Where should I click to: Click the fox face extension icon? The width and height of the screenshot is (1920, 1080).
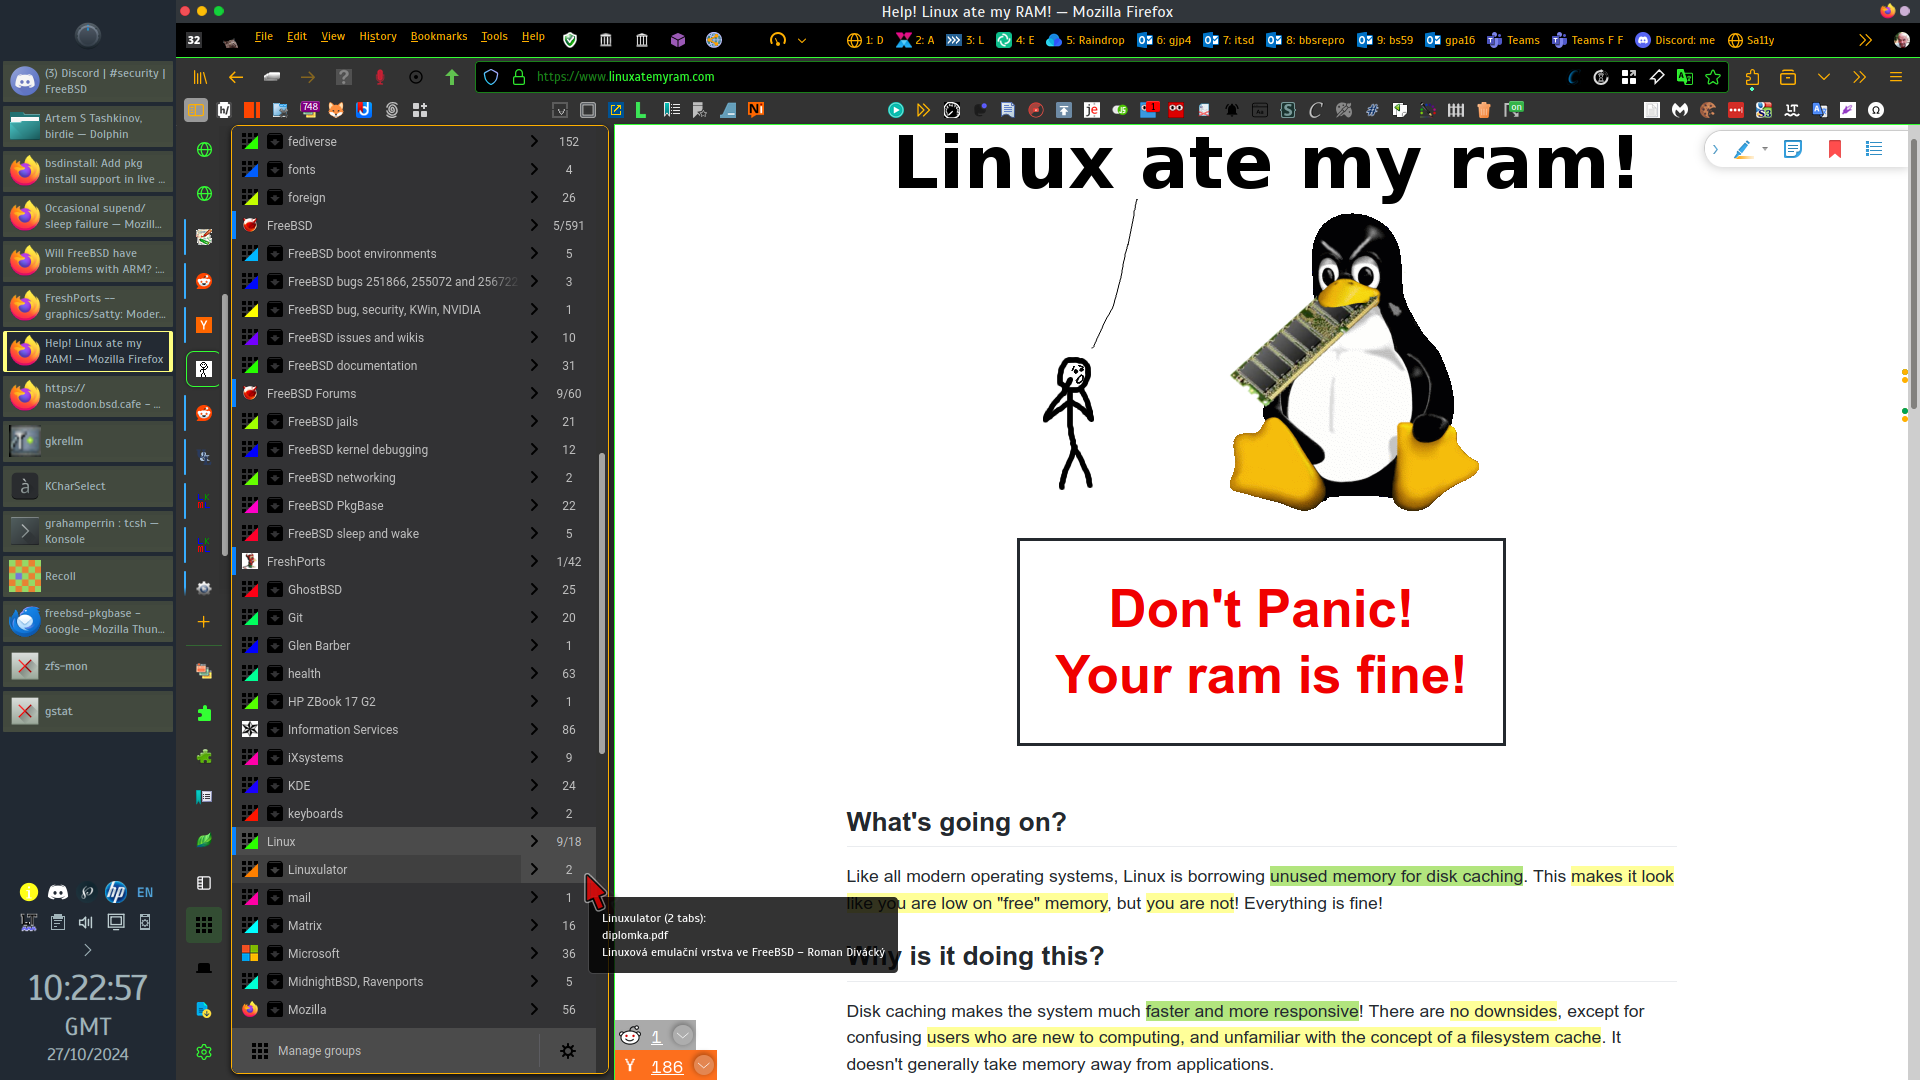point(337,110)
